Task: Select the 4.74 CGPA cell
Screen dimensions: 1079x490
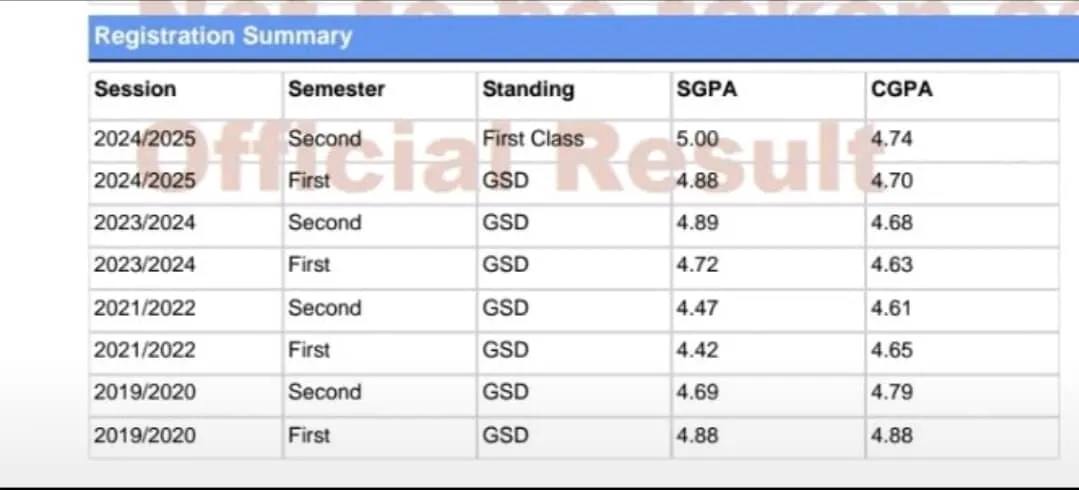Action: click(x=892, y=139)
